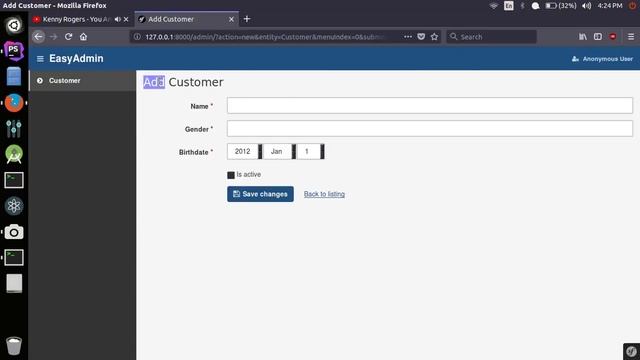The width and height of the screenshot is (640, 360).
Task: Bookmark this page with the star
Action: [434, 37]
